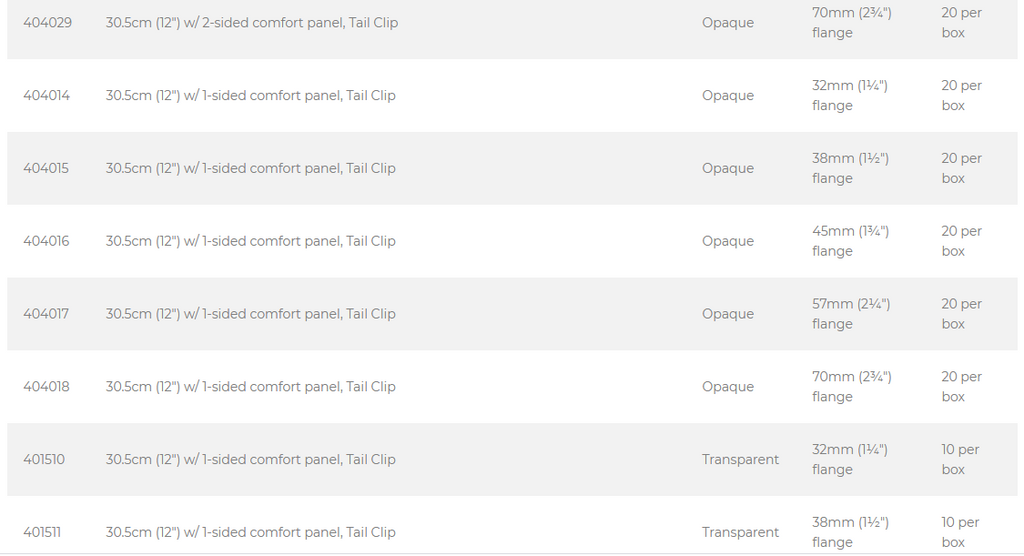Click the Transparent cell in row 401511
Image resolution: width=1024 pixels, height=556 pixels.
tap(740, 533)
